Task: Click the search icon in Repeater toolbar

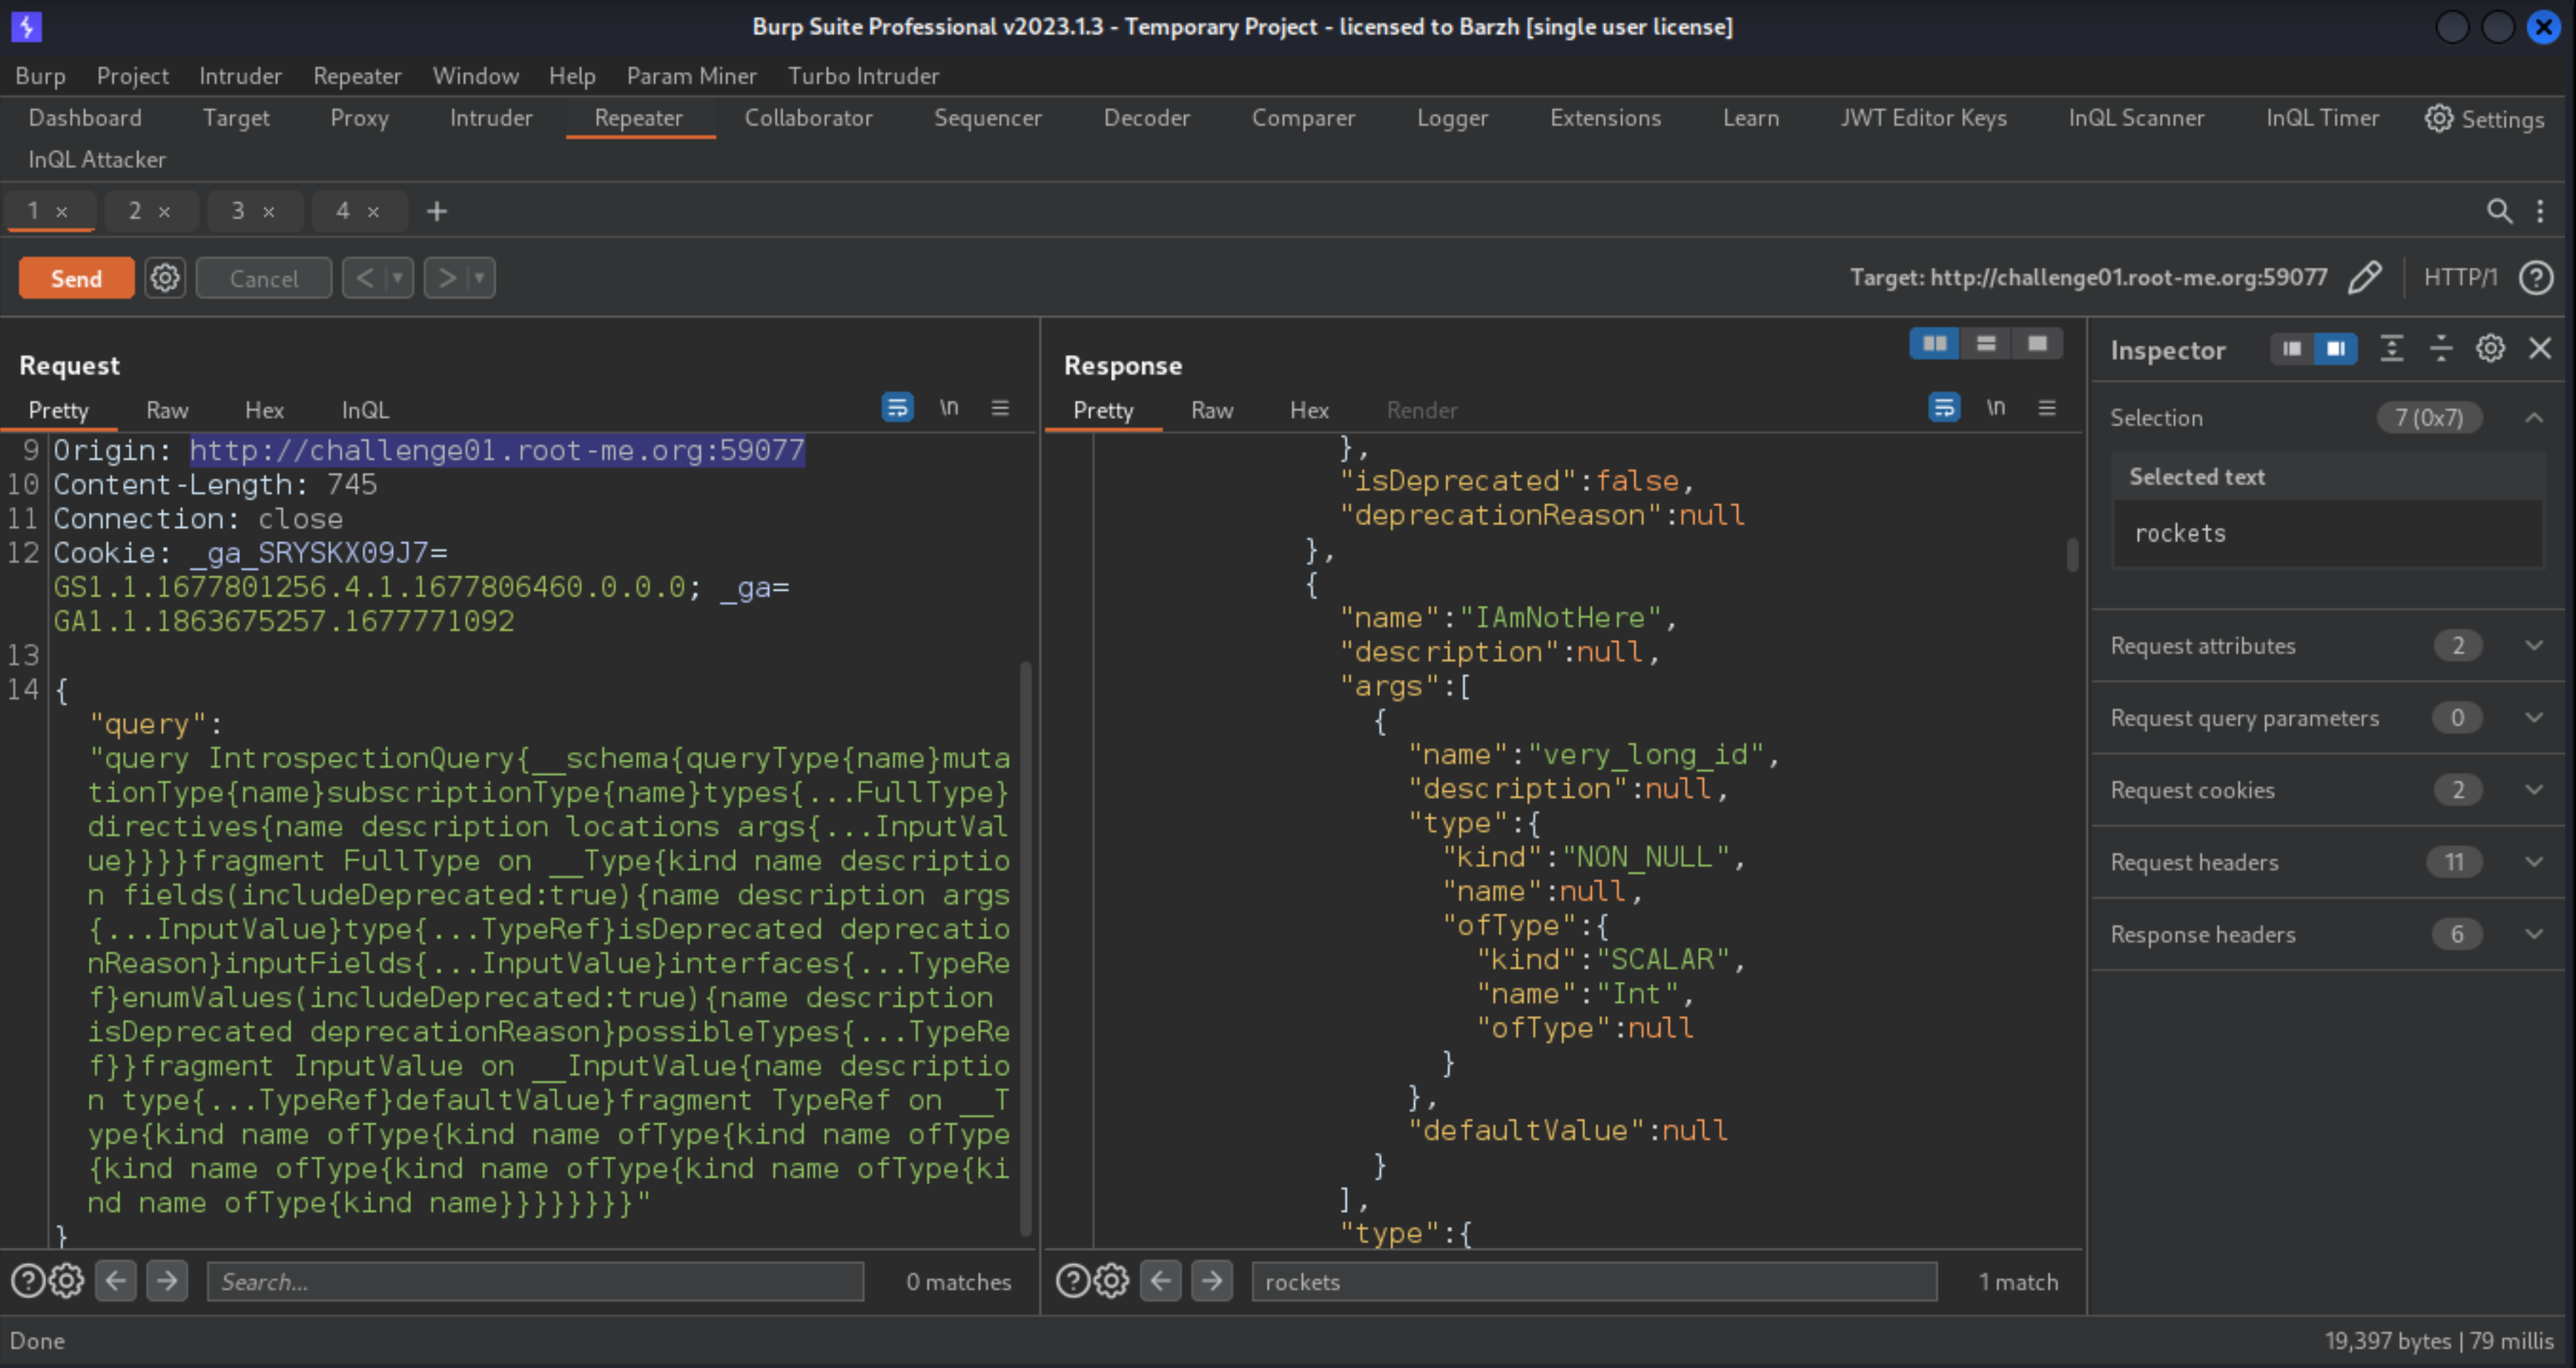Action: (2500, 209)
